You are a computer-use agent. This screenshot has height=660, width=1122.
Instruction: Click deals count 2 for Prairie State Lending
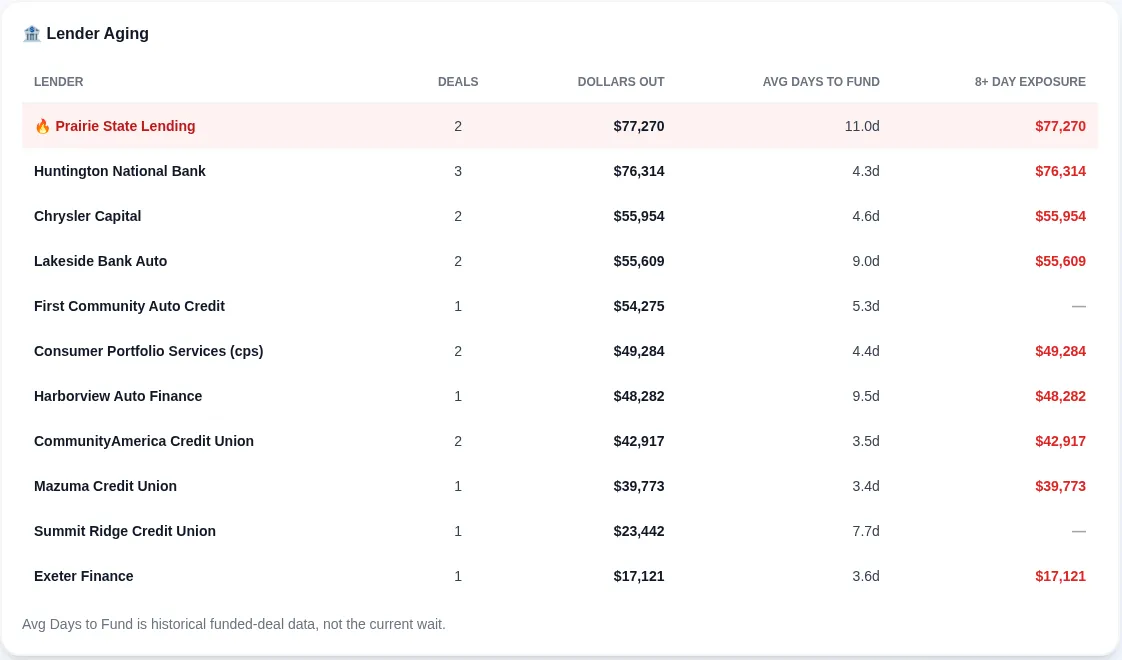458,126
